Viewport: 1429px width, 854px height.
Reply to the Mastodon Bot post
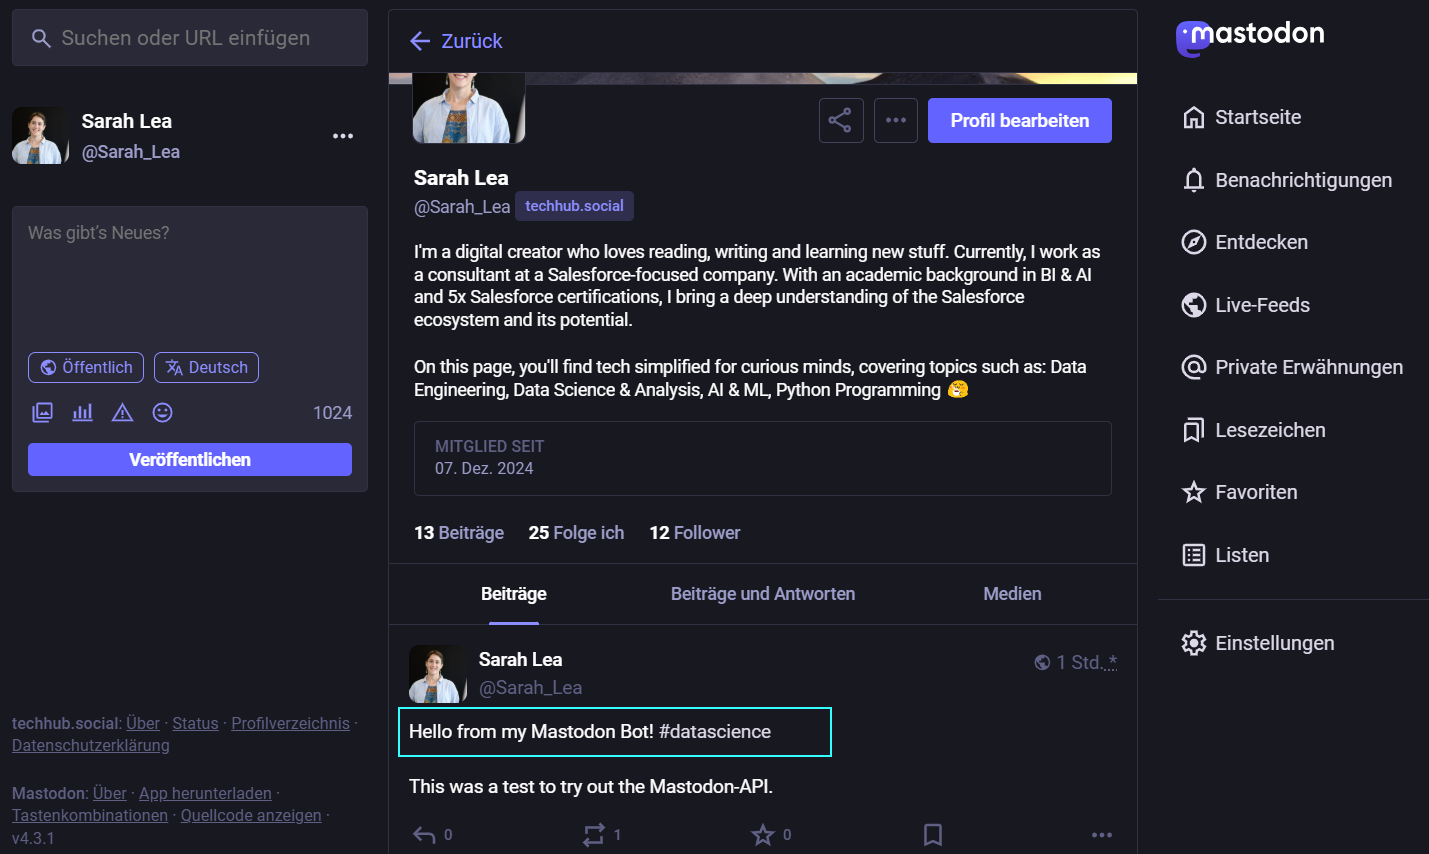[x=425, y=834]
